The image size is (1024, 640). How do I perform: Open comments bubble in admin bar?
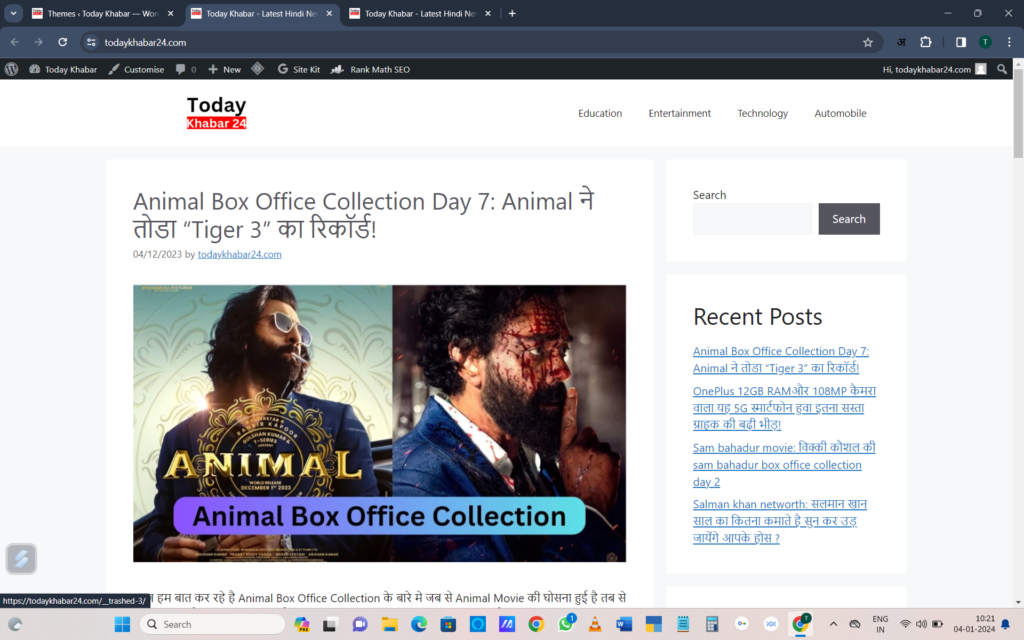pyautogui.click(x=185, y=69)
